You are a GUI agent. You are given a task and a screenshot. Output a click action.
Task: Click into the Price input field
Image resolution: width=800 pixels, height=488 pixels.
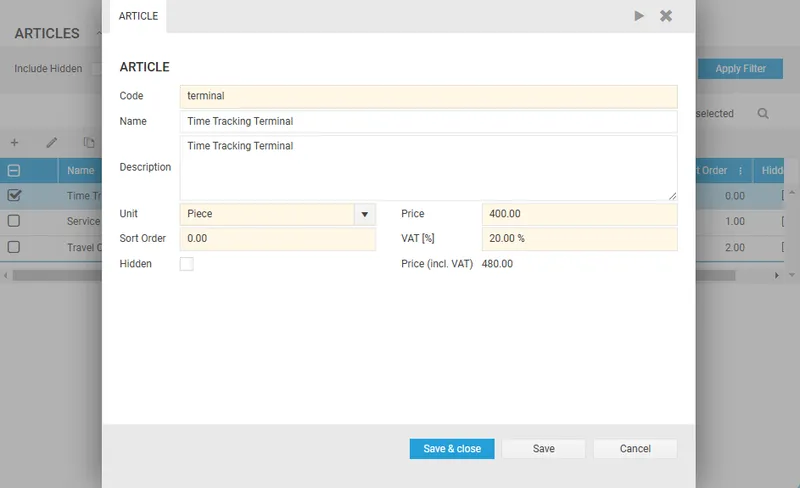(x=579, y=214)
